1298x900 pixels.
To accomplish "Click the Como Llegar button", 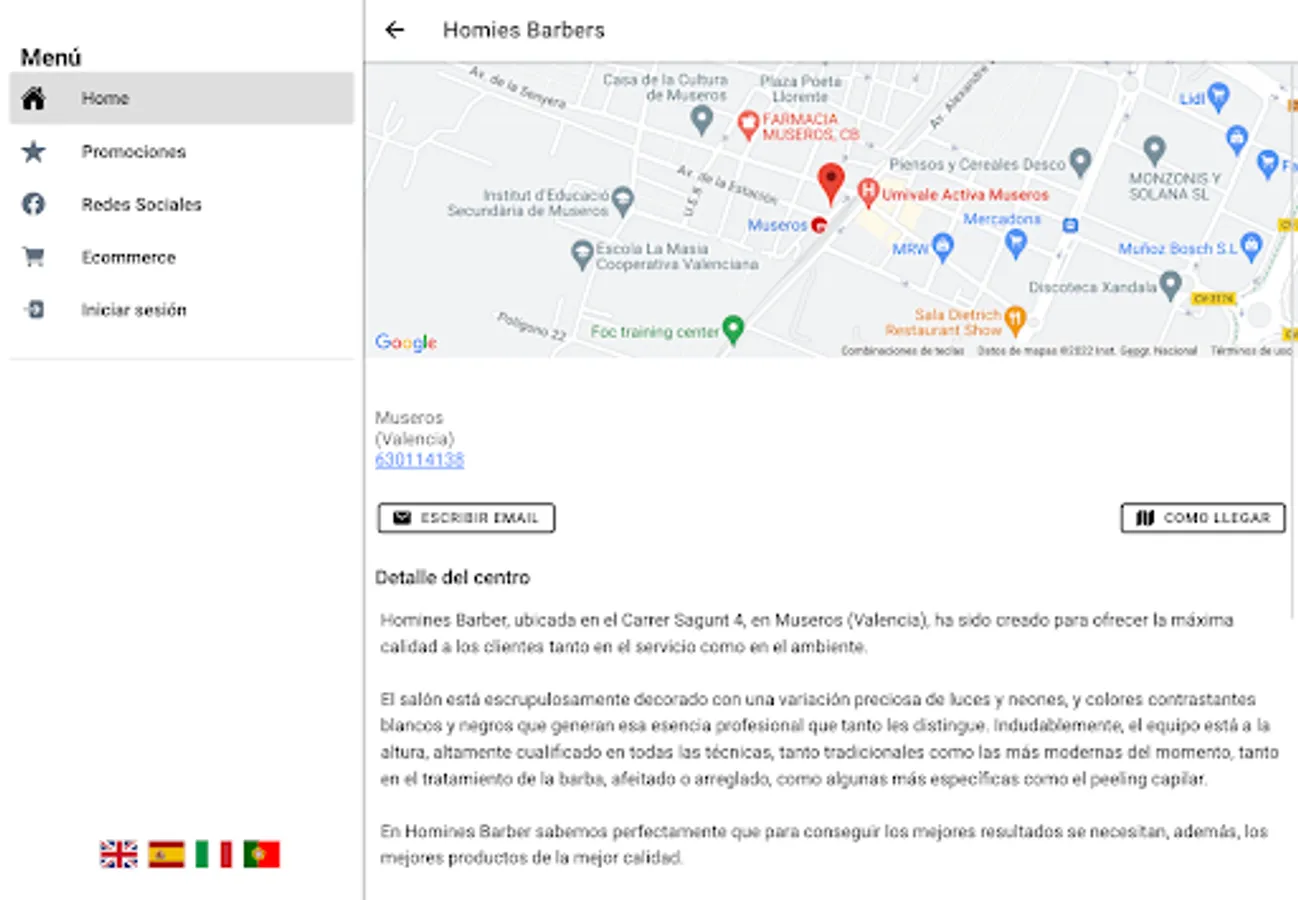I will click(1203, 518).
